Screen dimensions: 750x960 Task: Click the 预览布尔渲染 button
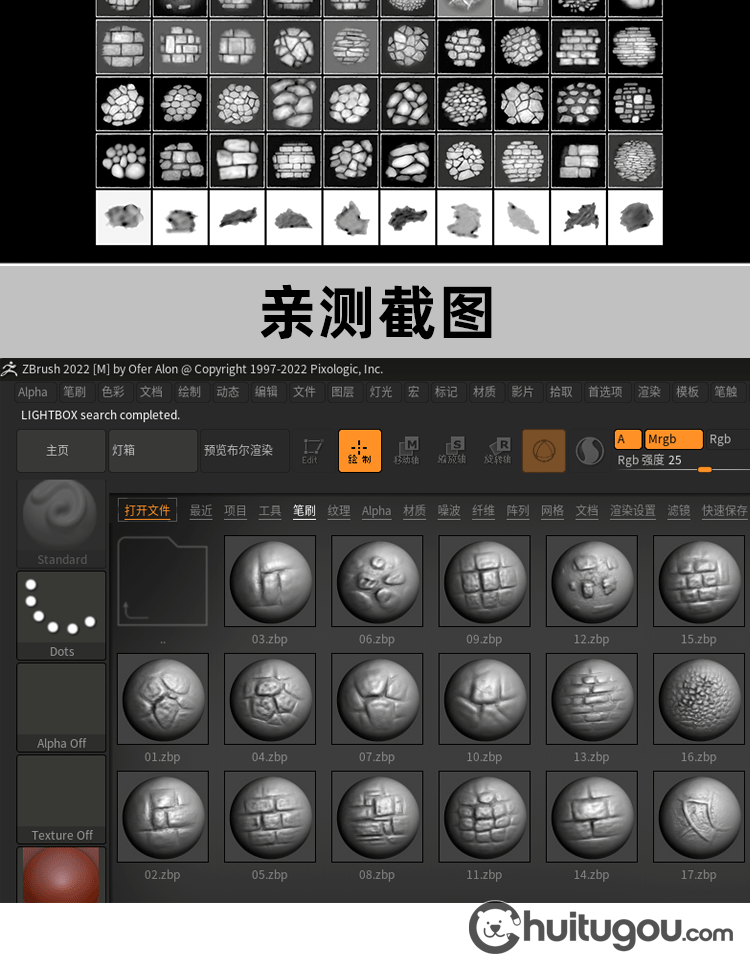click(244, 451)
